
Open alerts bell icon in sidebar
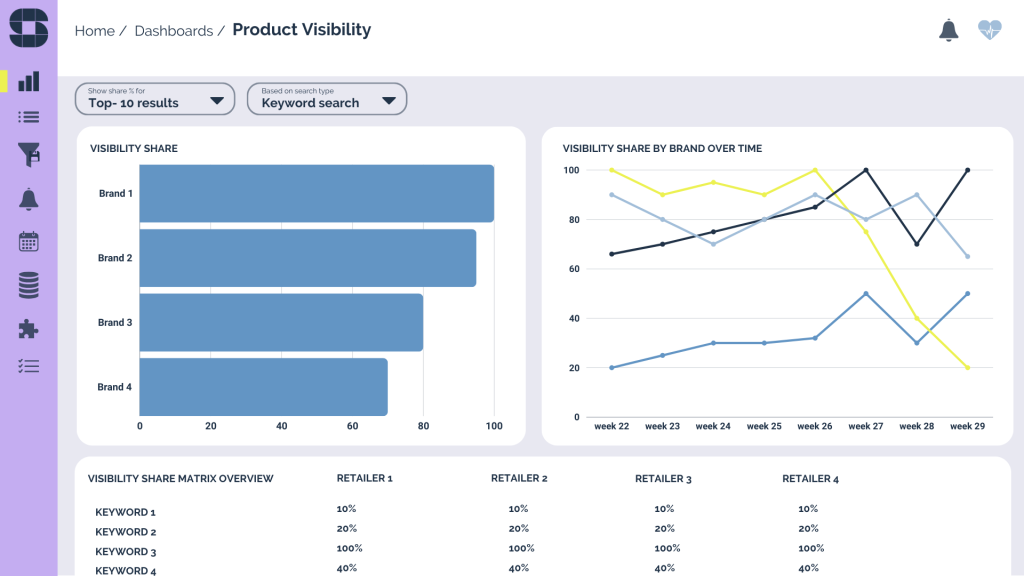29,199
